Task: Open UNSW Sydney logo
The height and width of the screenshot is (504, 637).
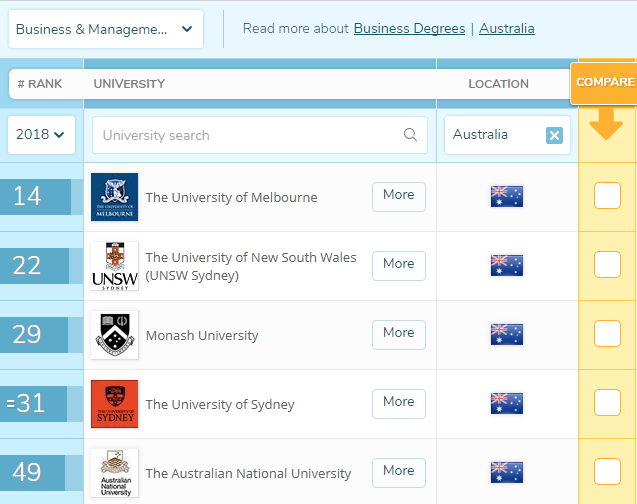Action: coord(115,266)
